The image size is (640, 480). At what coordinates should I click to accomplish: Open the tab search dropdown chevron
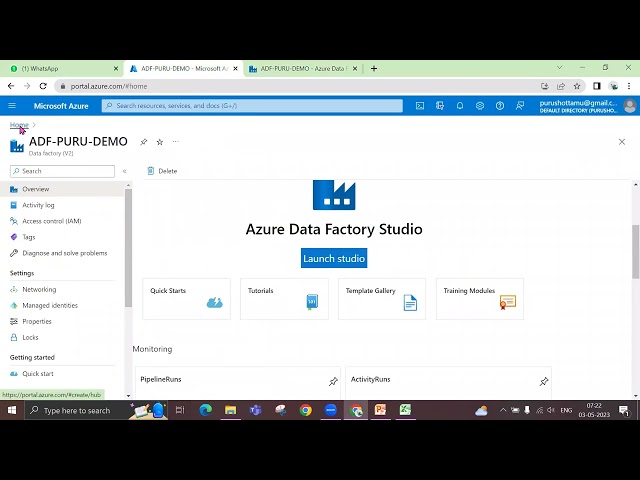click(559, 67)
